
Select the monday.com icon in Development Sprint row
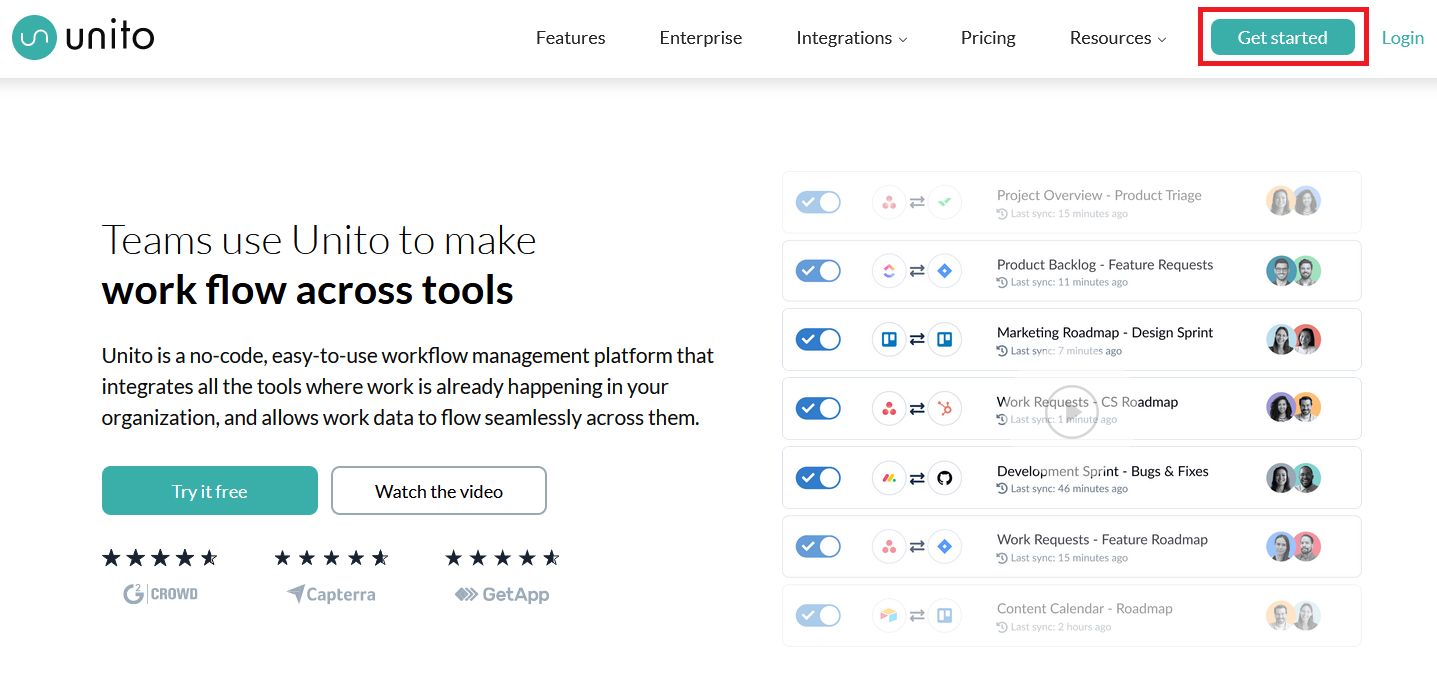pyautogui.click(x=889, y=478)
